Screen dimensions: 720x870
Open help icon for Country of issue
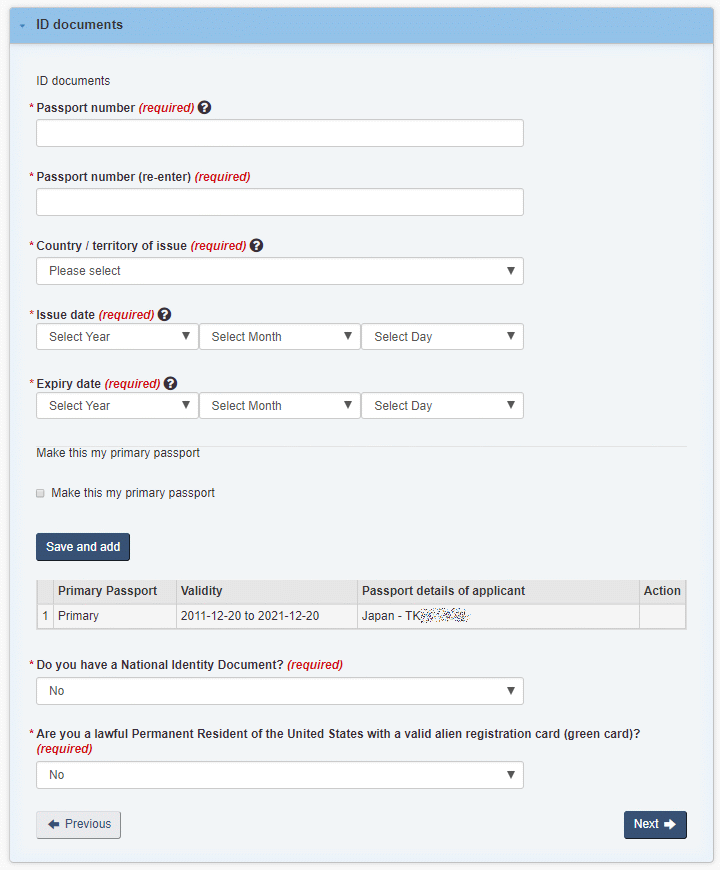point(256,245)
